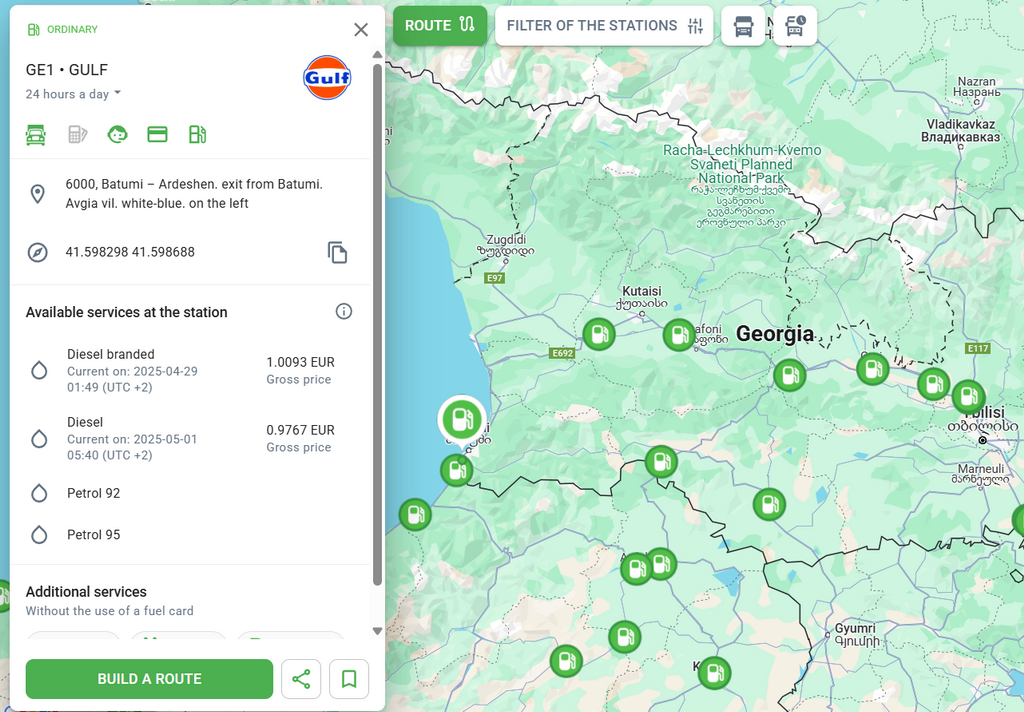Click the Build a Route button
Image resolution: width=1024 pixels, height=712 pixels.
coord(150,679)
